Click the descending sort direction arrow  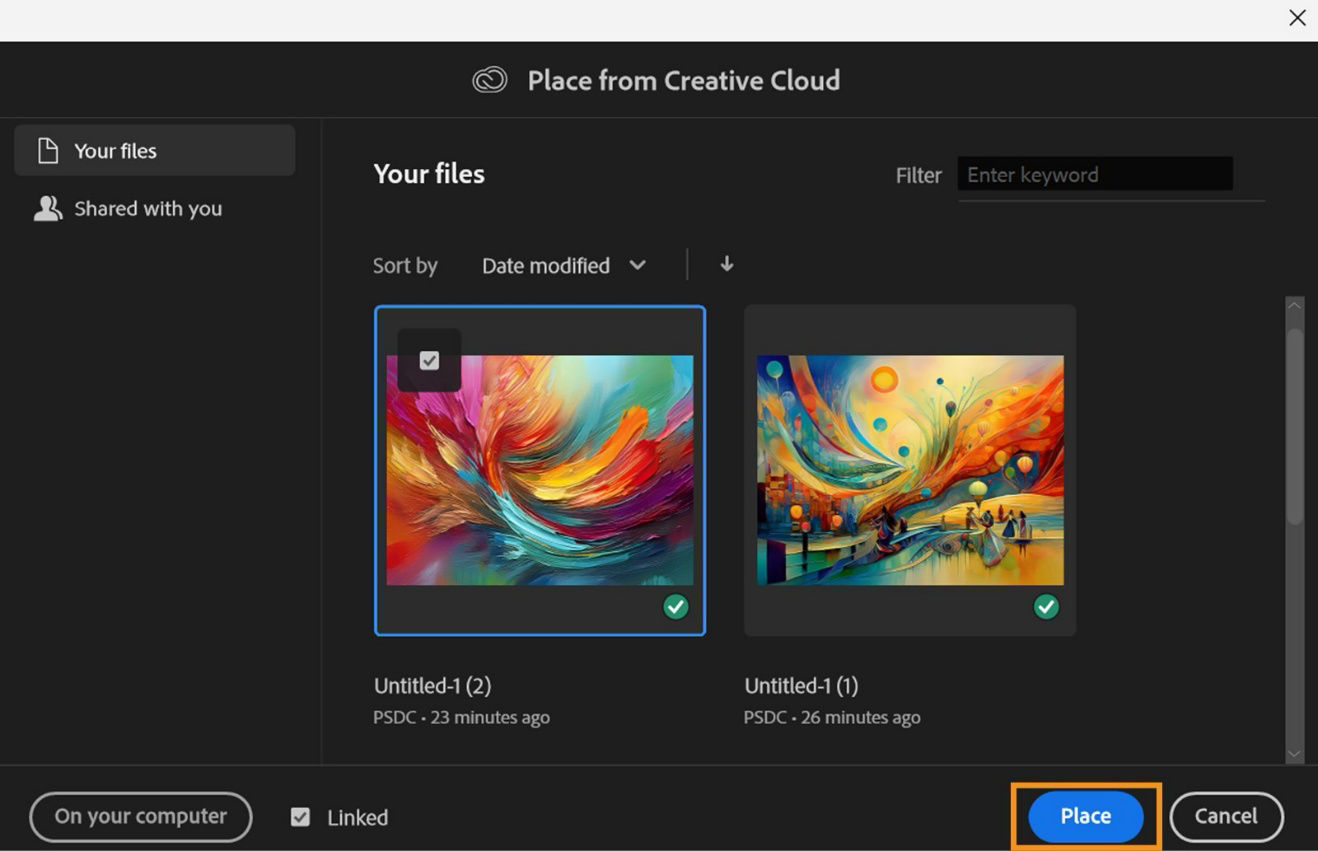coord(727,264)
